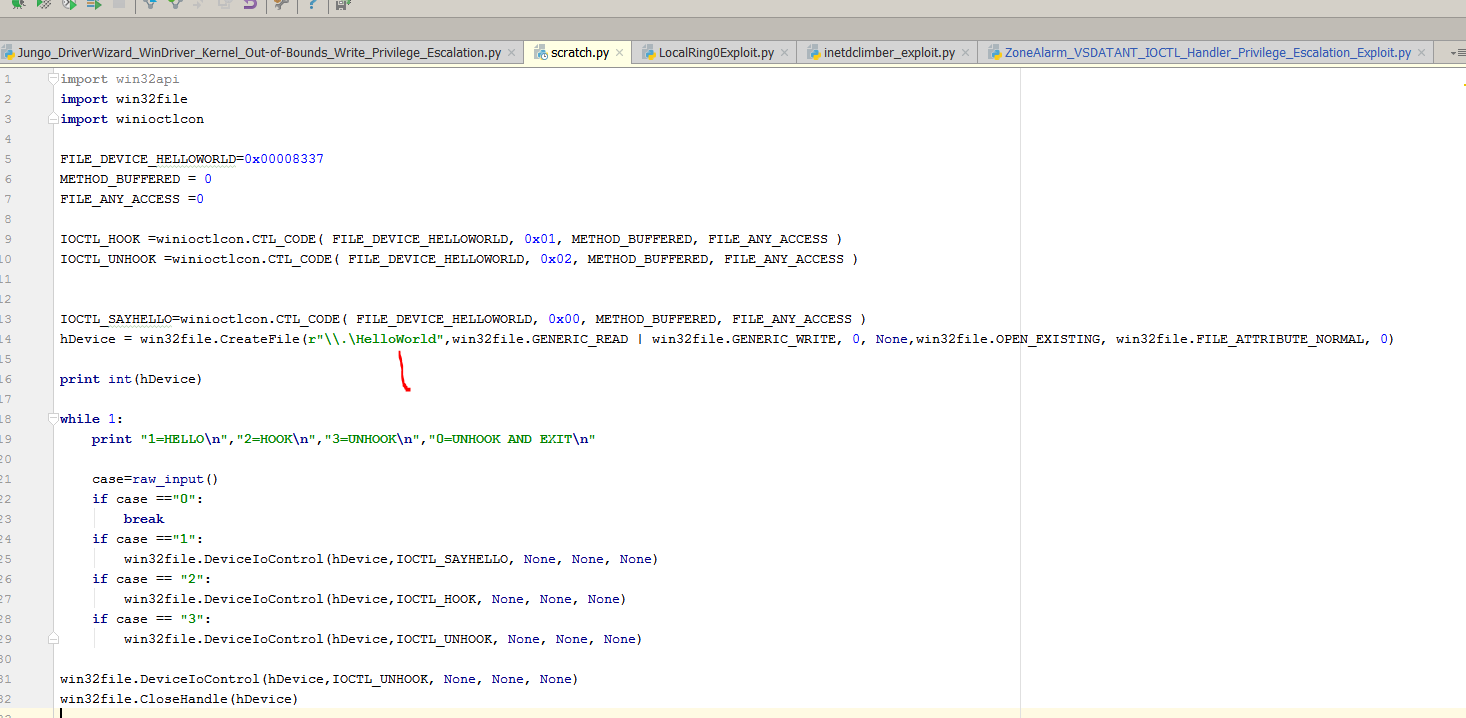The image size is (1466, 718).
Task: Open Help with the question mark icon
Action: [313, 5]
